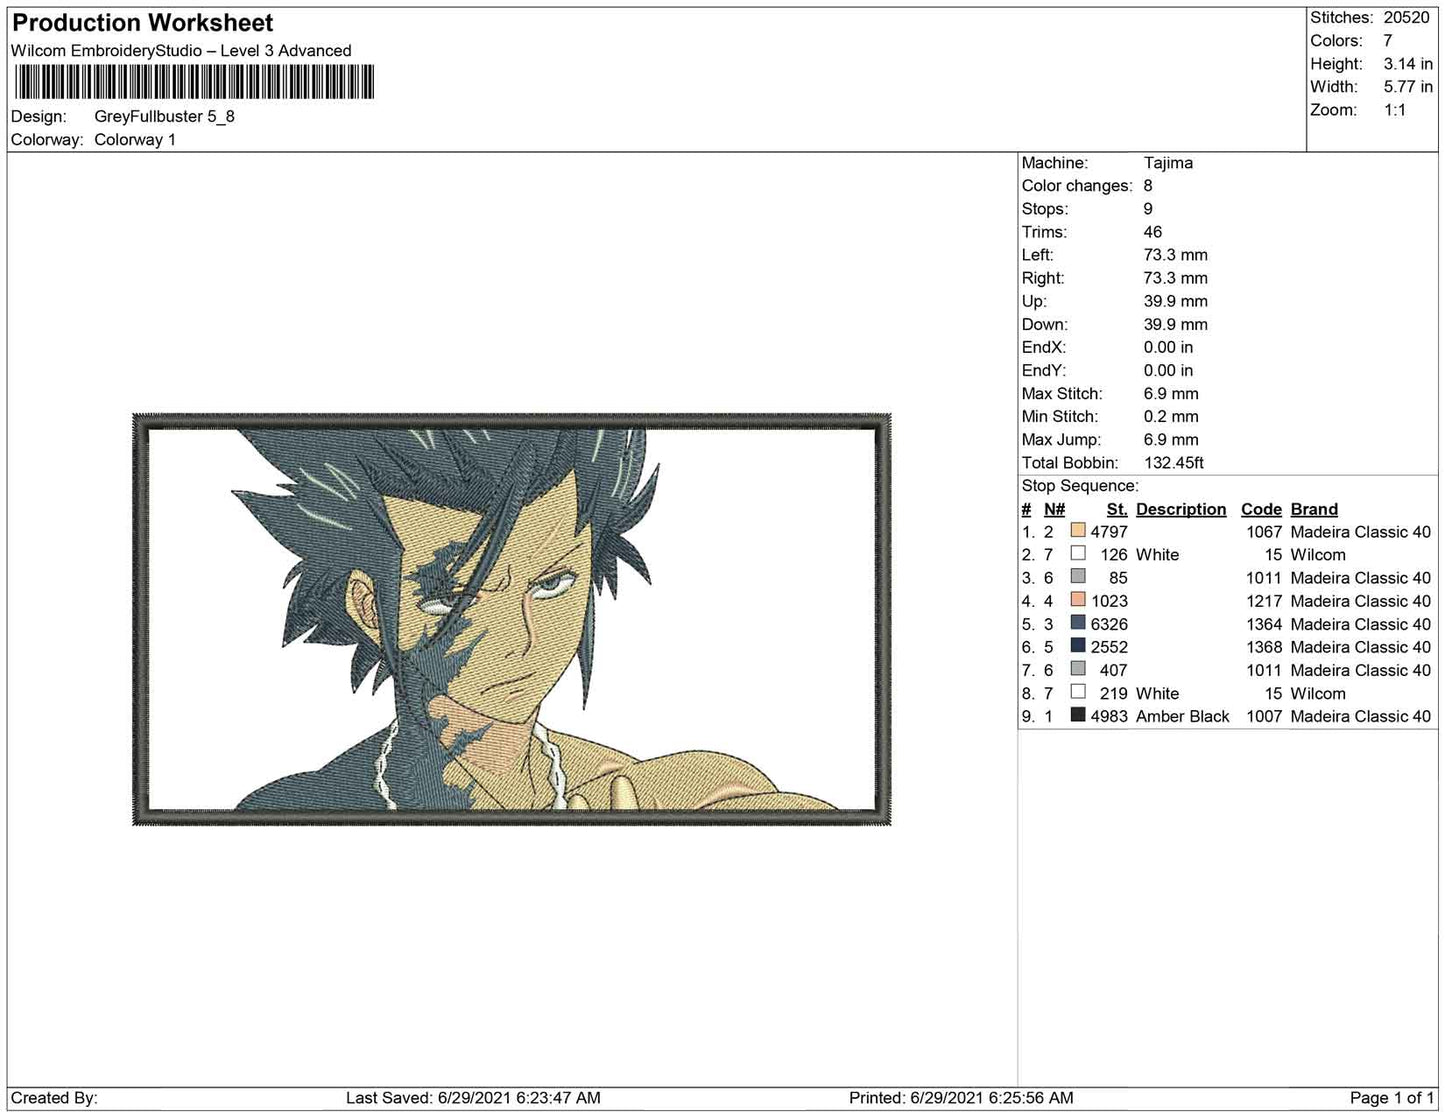Click the dark navy swatch for stop 6
Viewport: 1445px width, 1112px height.
point(1078,646)
